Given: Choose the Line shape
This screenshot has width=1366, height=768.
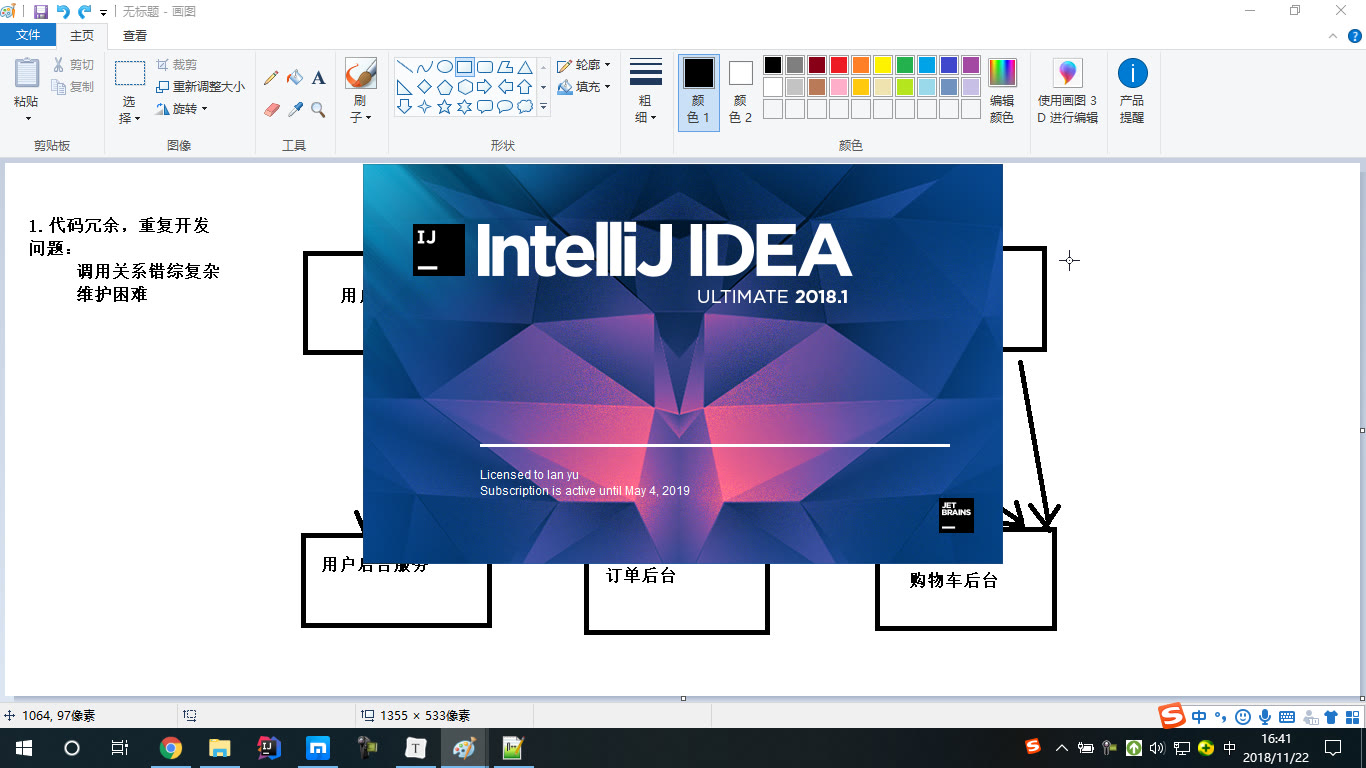Looking at the screenshot, I should pyautogui.click(x=405, y=67).
